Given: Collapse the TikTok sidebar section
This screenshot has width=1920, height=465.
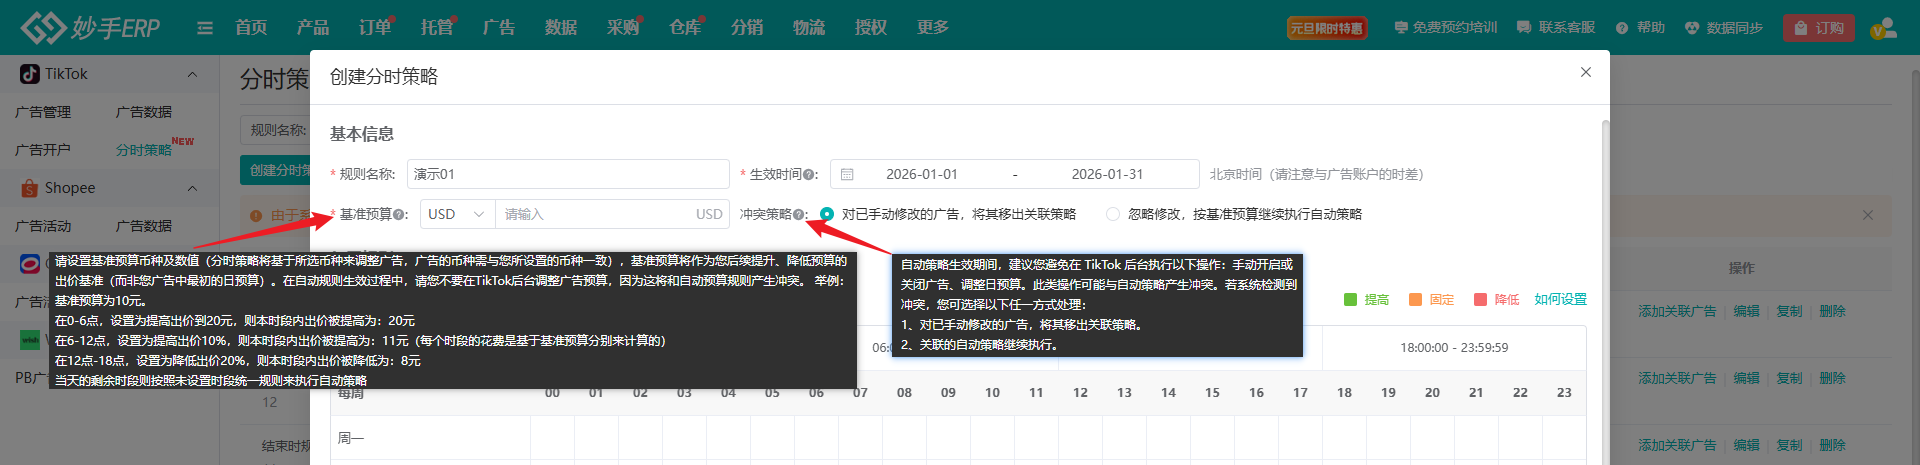Looking at the screenshot, I should (x=192, y=74).
